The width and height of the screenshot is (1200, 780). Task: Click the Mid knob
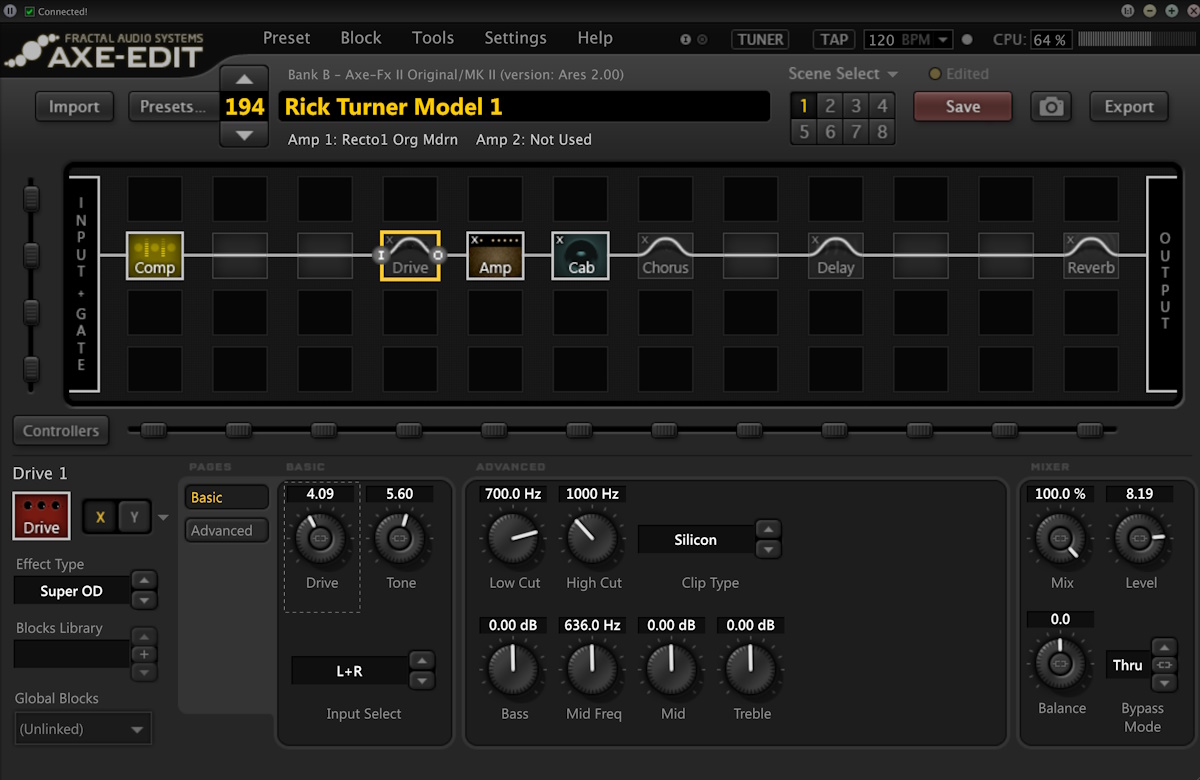coord(673,669)
